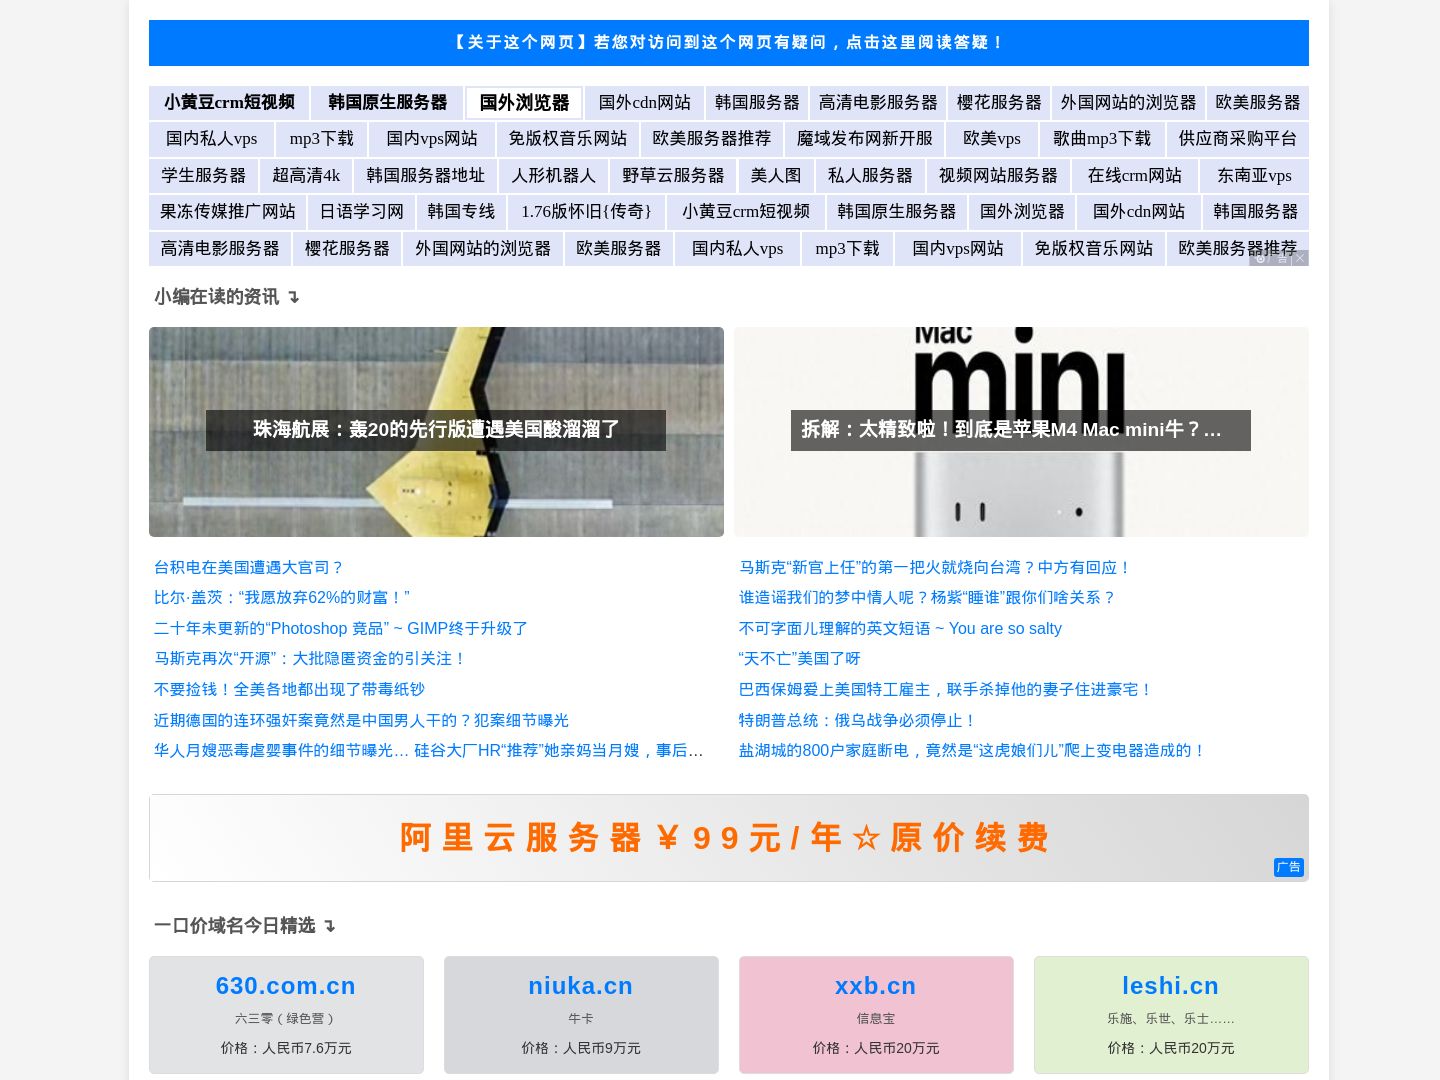Open the xxb.cn domain card
Image resolution: width=1440 pixels, height=1080 pixels.
click(x=876, y=1015)
